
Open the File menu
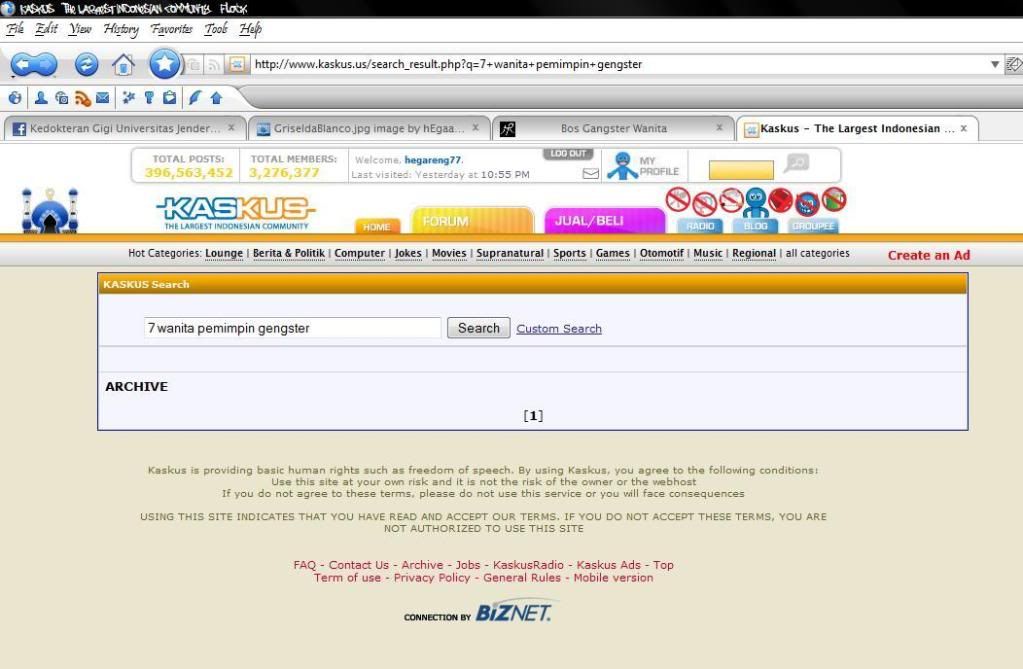pyautogui.click(x=15, y=29)
